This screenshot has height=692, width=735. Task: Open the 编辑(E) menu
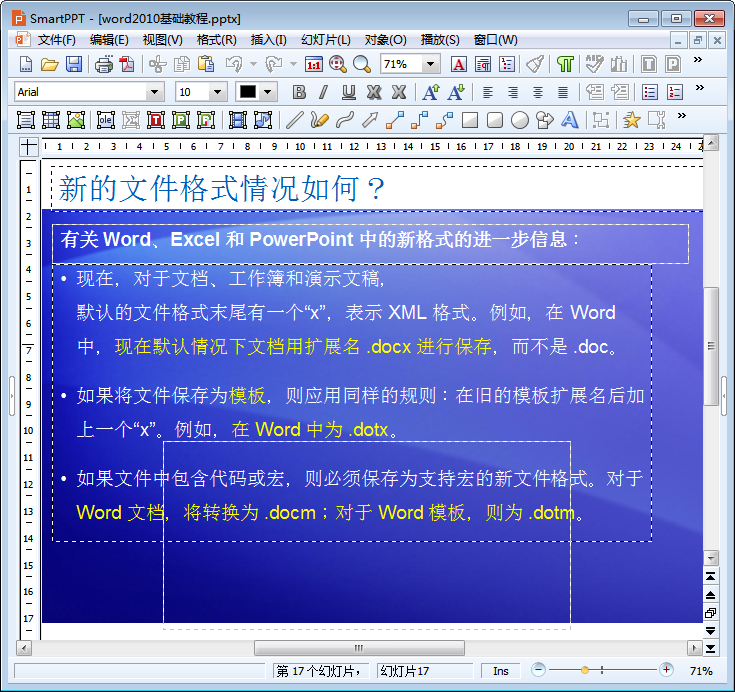109,40
